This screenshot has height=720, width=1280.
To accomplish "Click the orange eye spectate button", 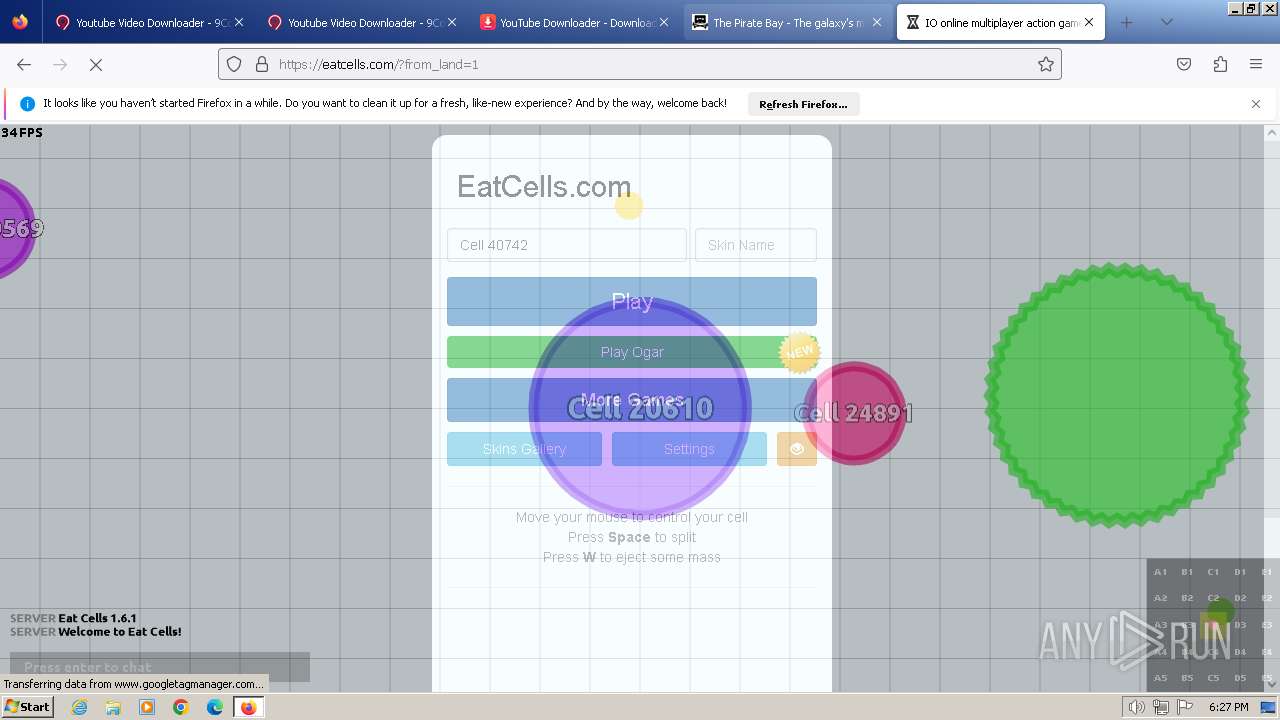I will 797,449.
